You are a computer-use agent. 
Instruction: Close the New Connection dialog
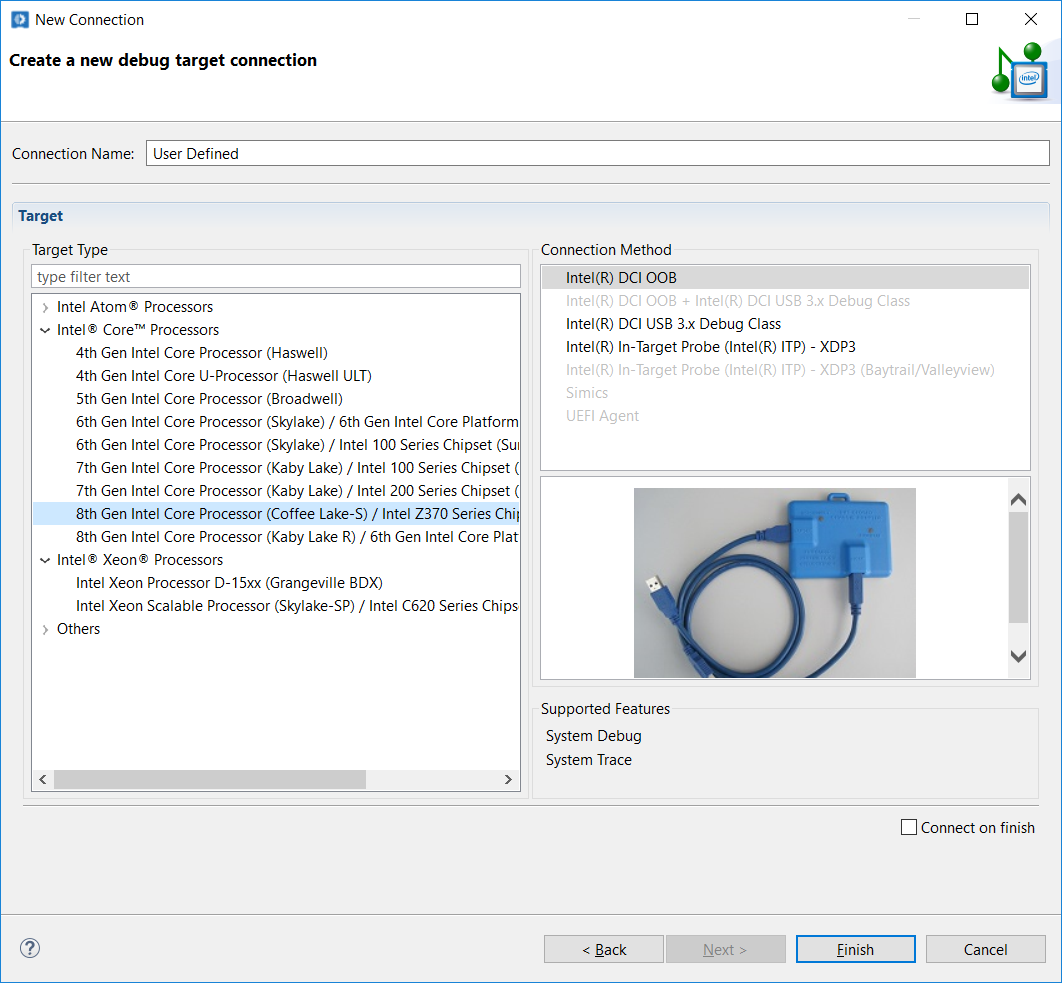tap(1031, 19)
